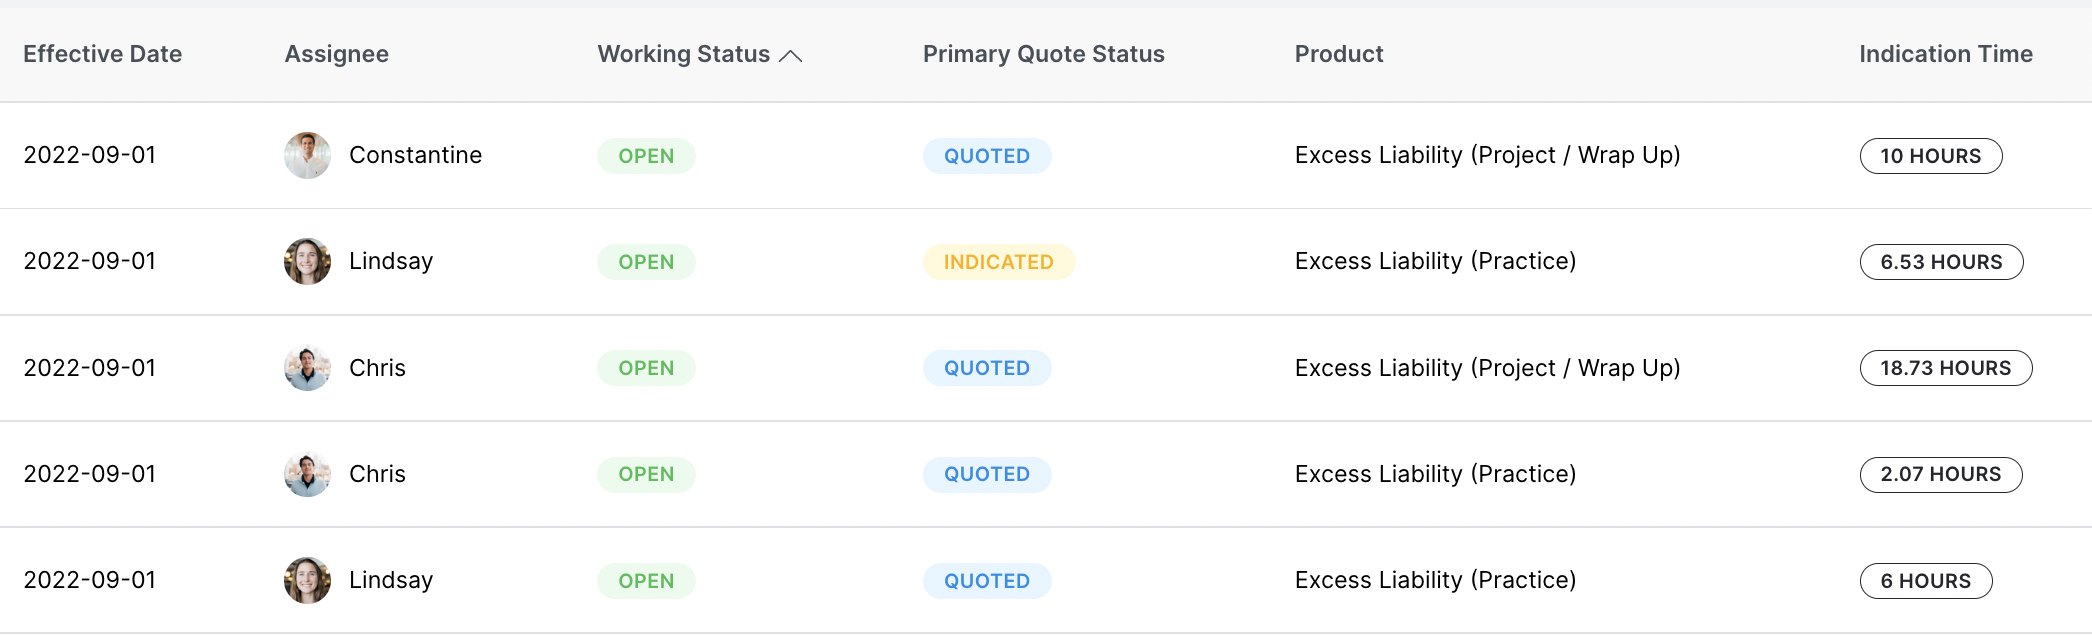Sort by Effective Date column header
The image size is (2092, 636).
pos(103,54)
